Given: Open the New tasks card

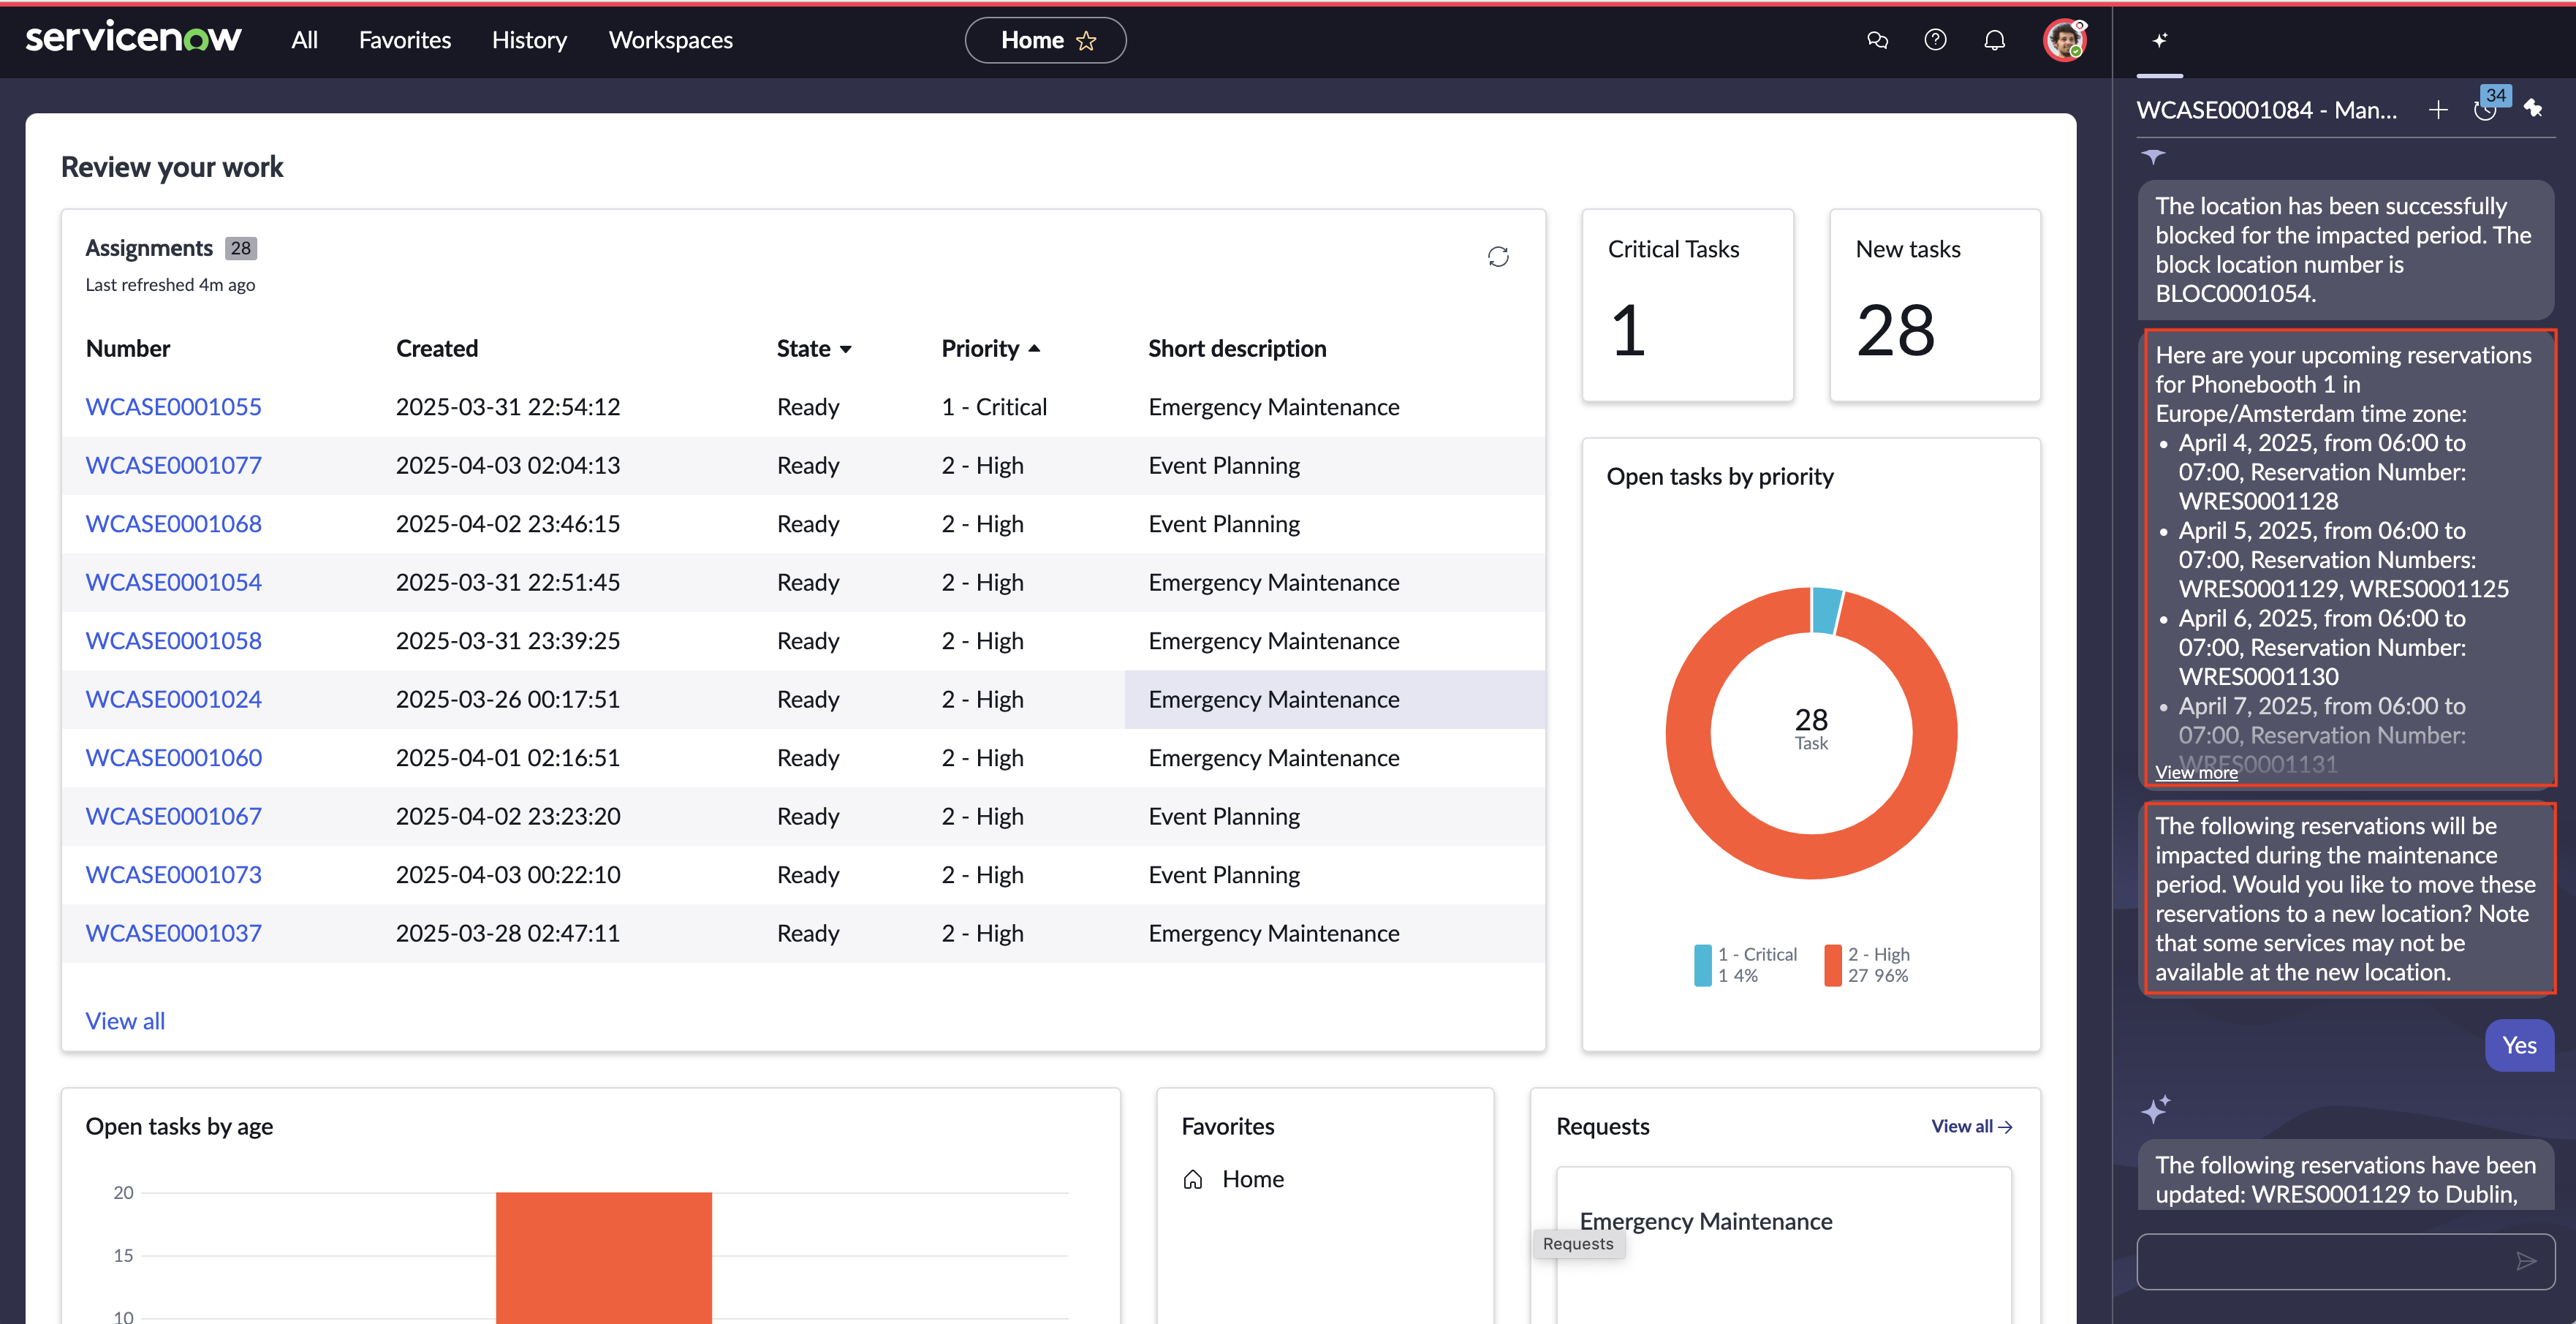Looking at the screenshot, I should (1935, 305).
